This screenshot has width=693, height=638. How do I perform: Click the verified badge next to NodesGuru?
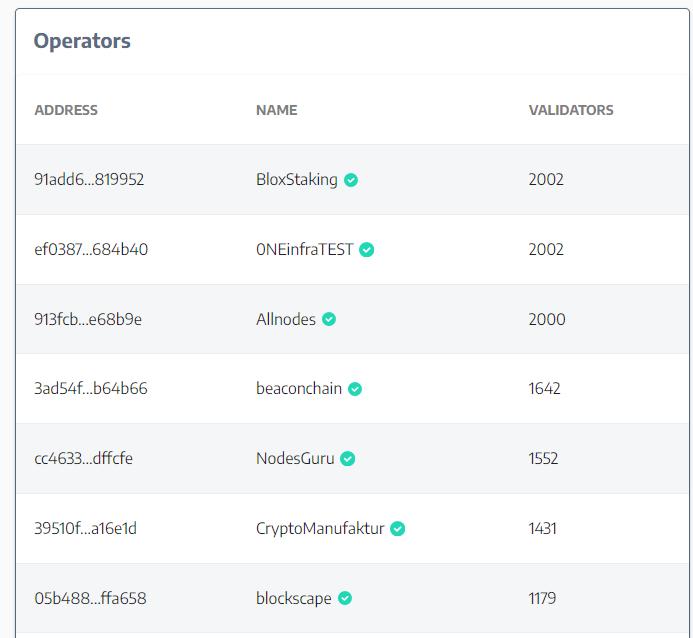point(348,459)
